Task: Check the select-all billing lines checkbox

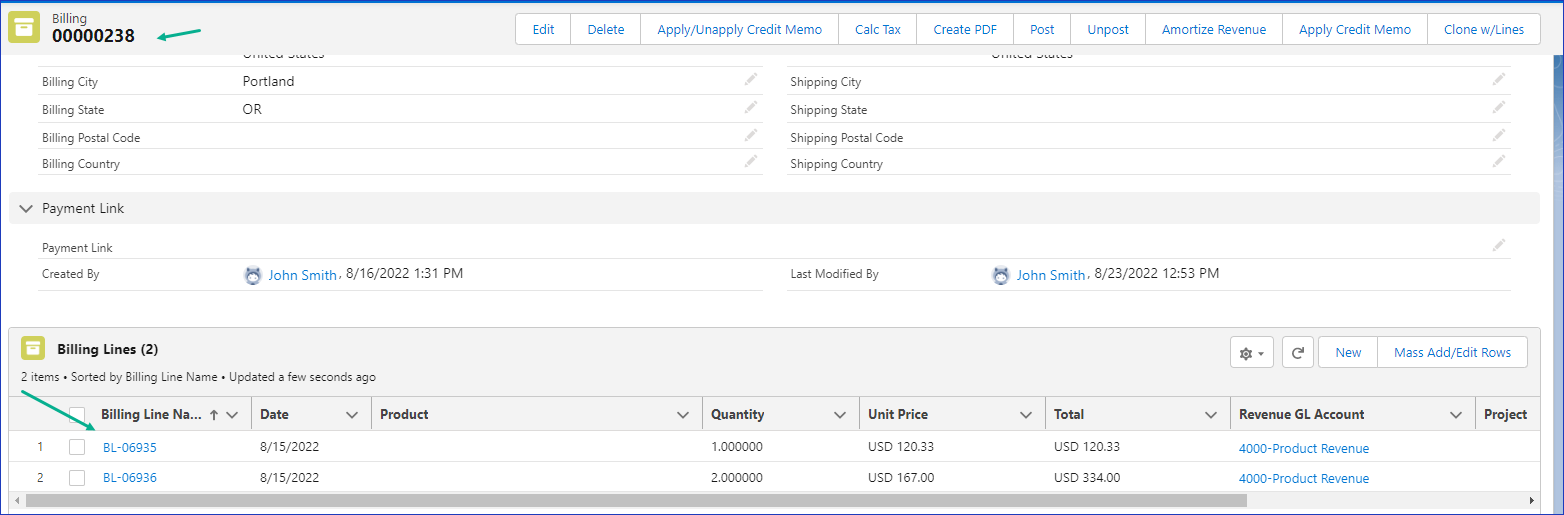Action: point(77,415)
